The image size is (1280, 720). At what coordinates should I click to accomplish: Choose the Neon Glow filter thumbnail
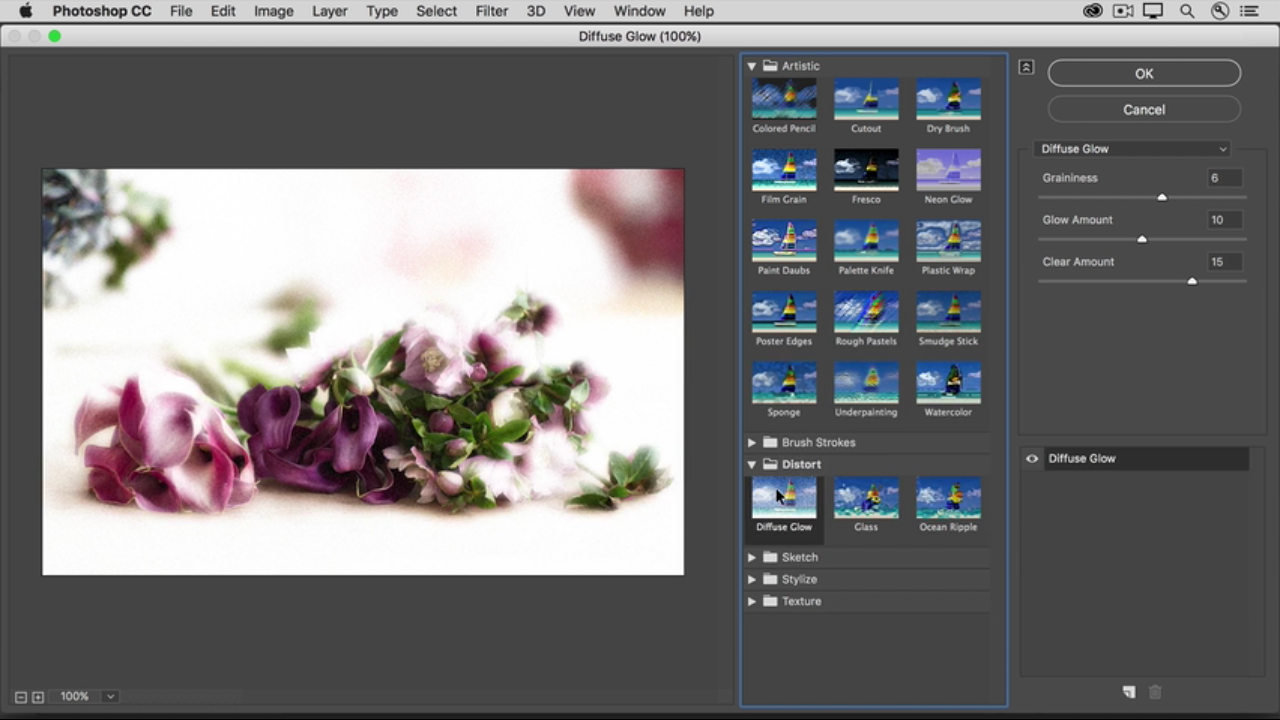948,171
